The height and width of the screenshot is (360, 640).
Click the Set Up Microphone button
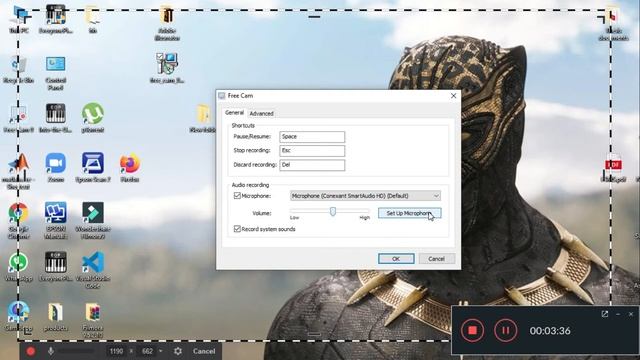tap(409, 213)
